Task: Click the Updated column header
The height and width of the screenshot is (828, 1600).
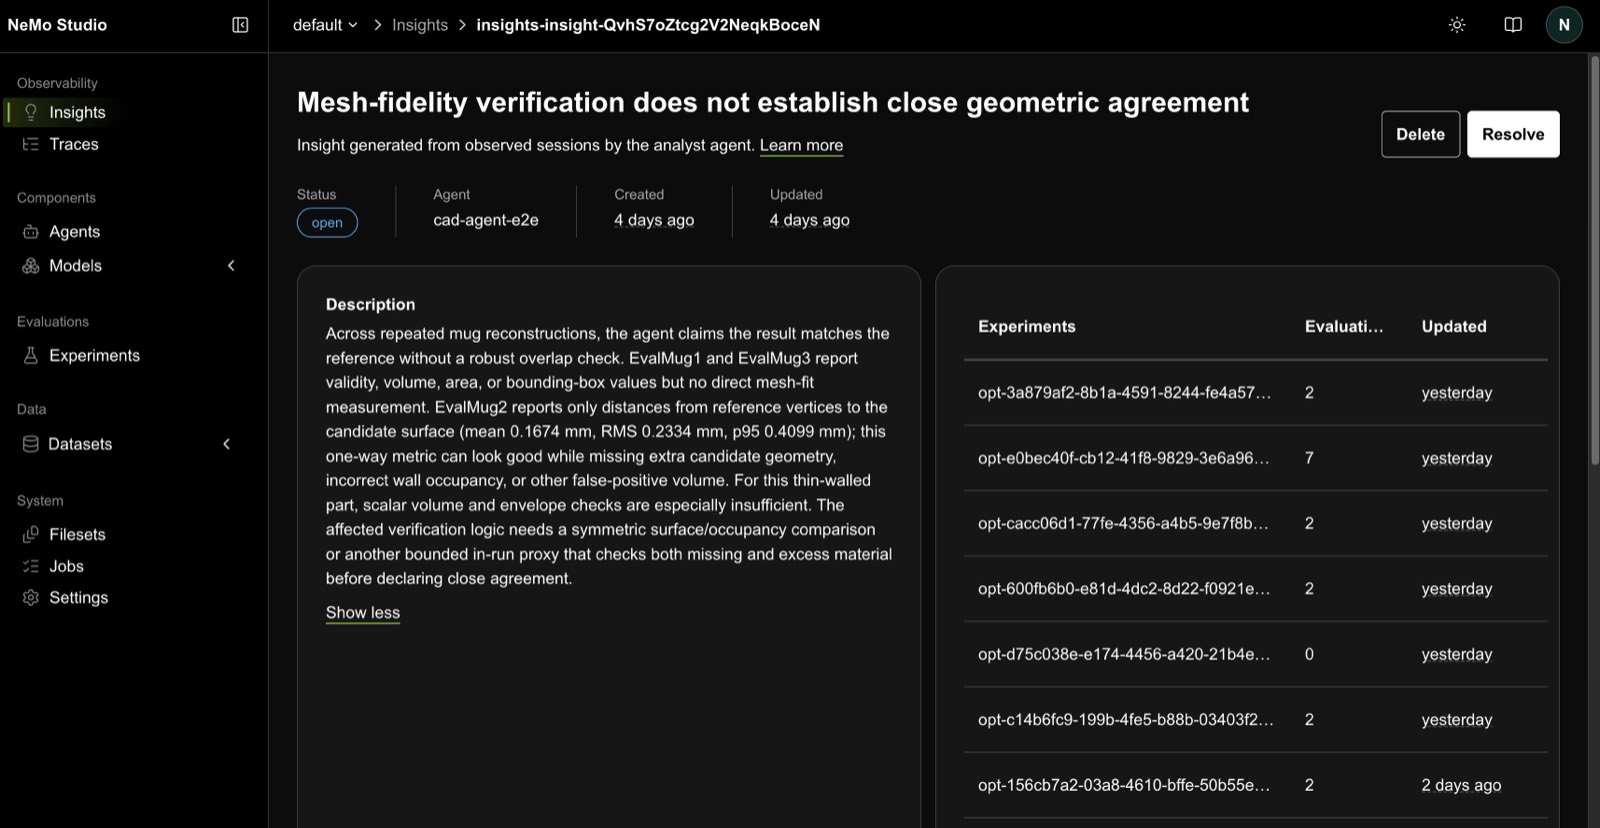Action: [1454, 326]
